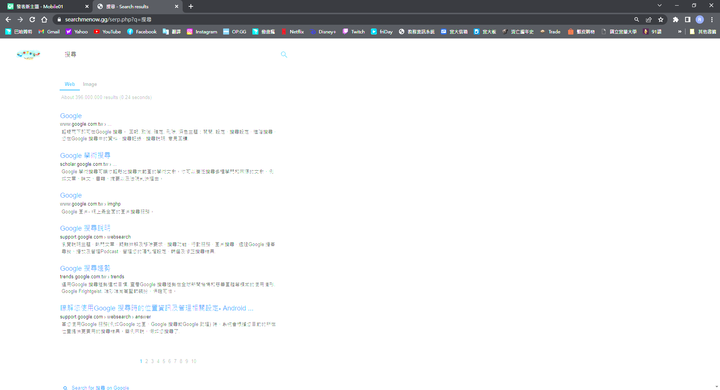Open the OP.GG bookmark

[235, 32]
